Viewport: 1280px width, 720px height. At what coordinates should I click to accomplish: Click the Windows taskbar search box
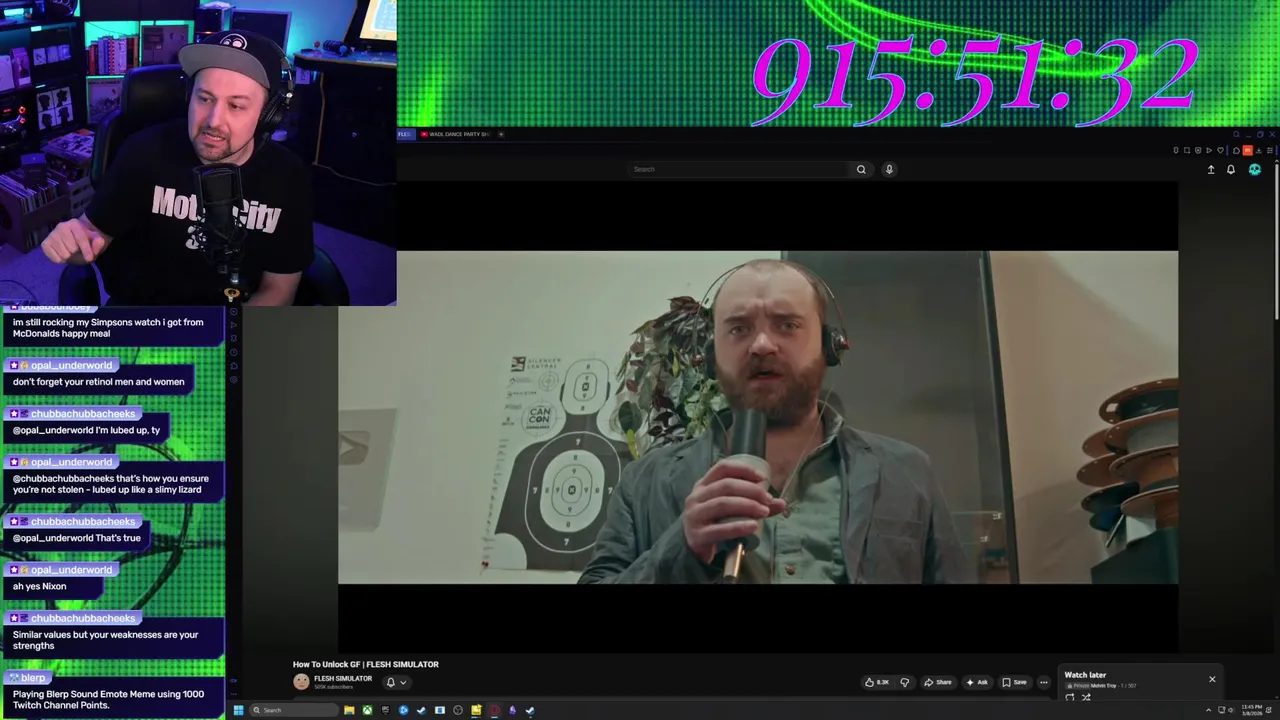click(294, 710)
